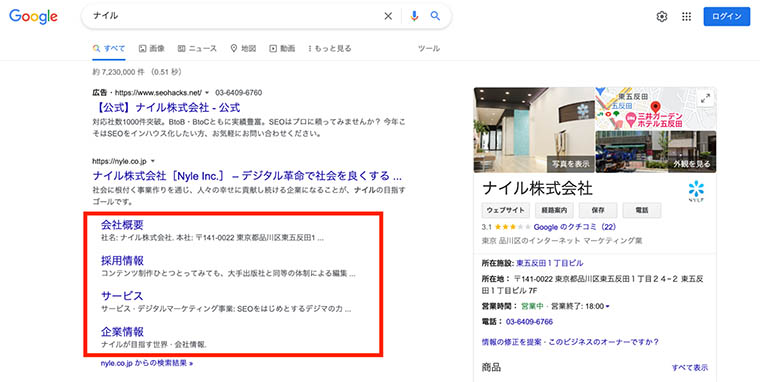Click the 外観を見る street view photo
760x382 pixels.
(x=655, y=152)
